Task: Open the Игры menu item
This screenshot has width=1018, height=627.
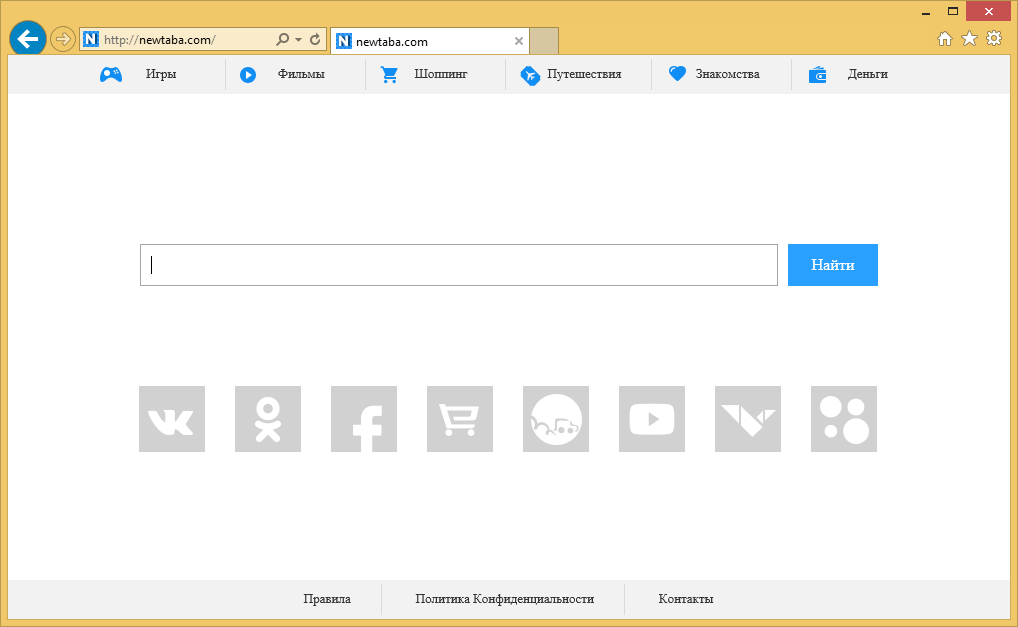Action: 160,74
